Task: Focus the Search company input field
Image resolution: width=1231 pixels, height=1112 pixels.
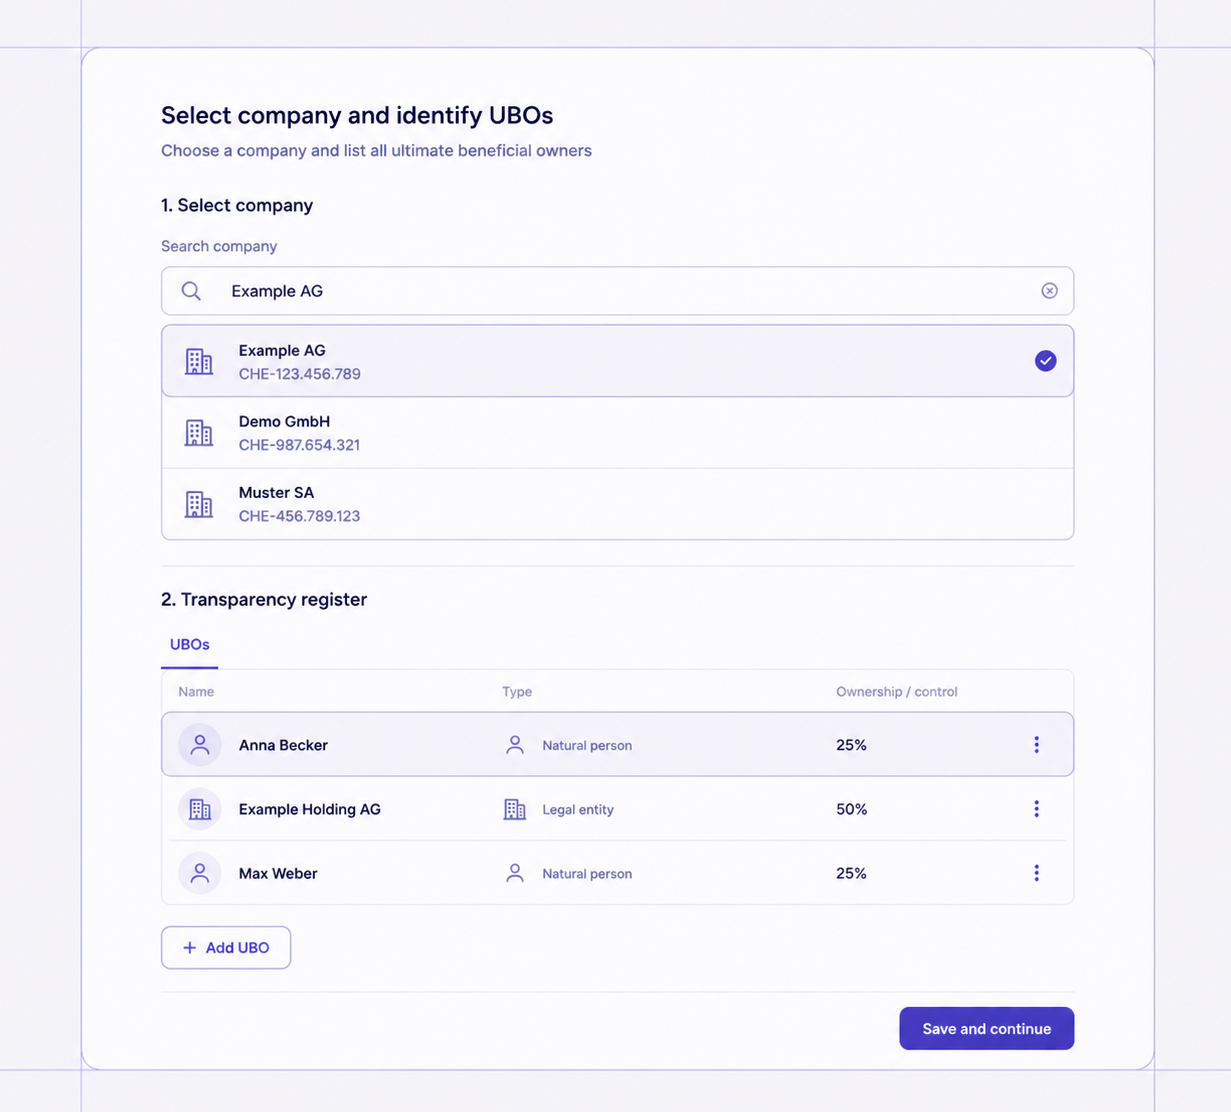Action: [x=618, y=291]
